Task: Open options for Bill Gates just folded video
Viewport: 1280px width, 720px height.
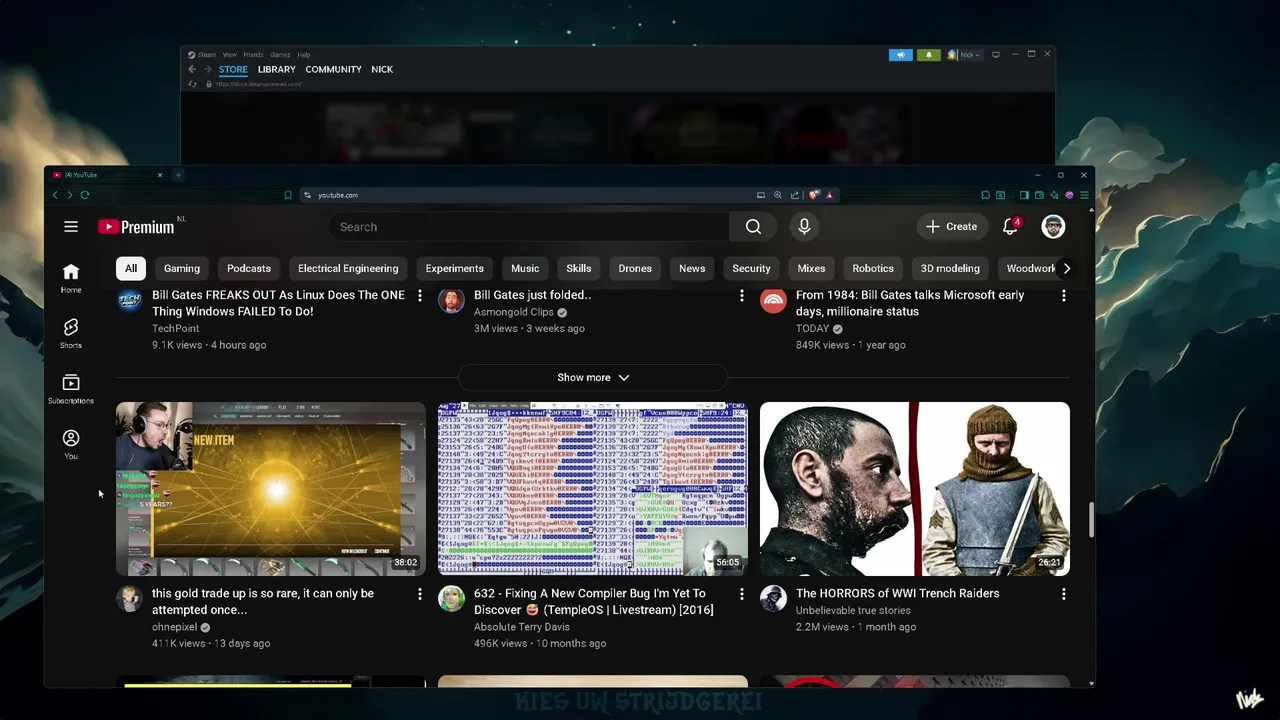Action: (742, 296)
